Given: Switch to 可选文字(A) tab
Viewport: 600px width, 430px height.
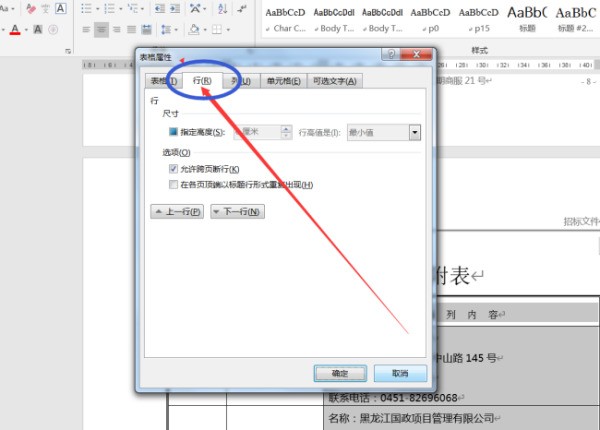Looking at the screenshot, I should click(335, 81).
